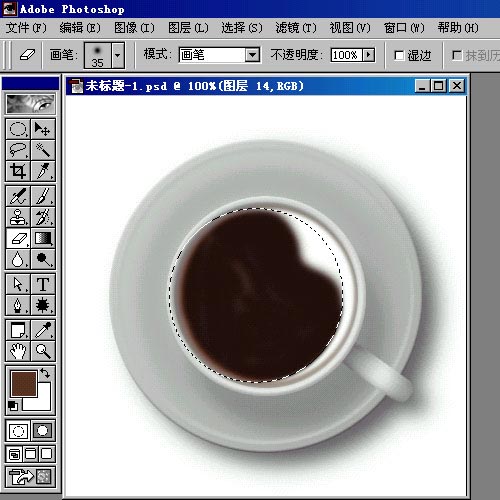Switch to Standard editing mode
The width and height of the screenshot is (500, 500).
pyautogui.click(x=18, y=431)
